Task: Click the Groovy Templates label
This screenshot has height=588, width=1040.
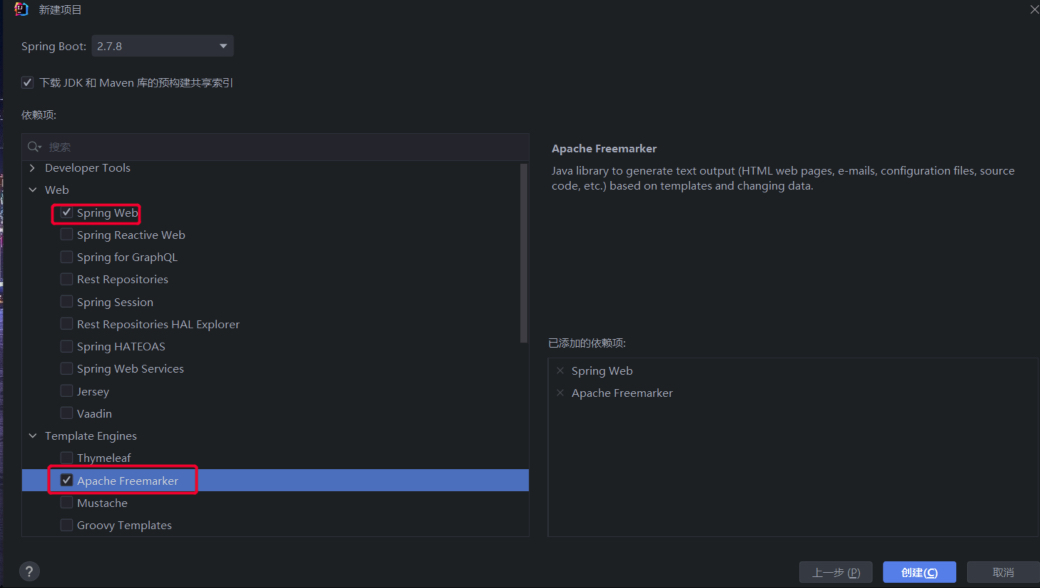Action: point(124,525)
